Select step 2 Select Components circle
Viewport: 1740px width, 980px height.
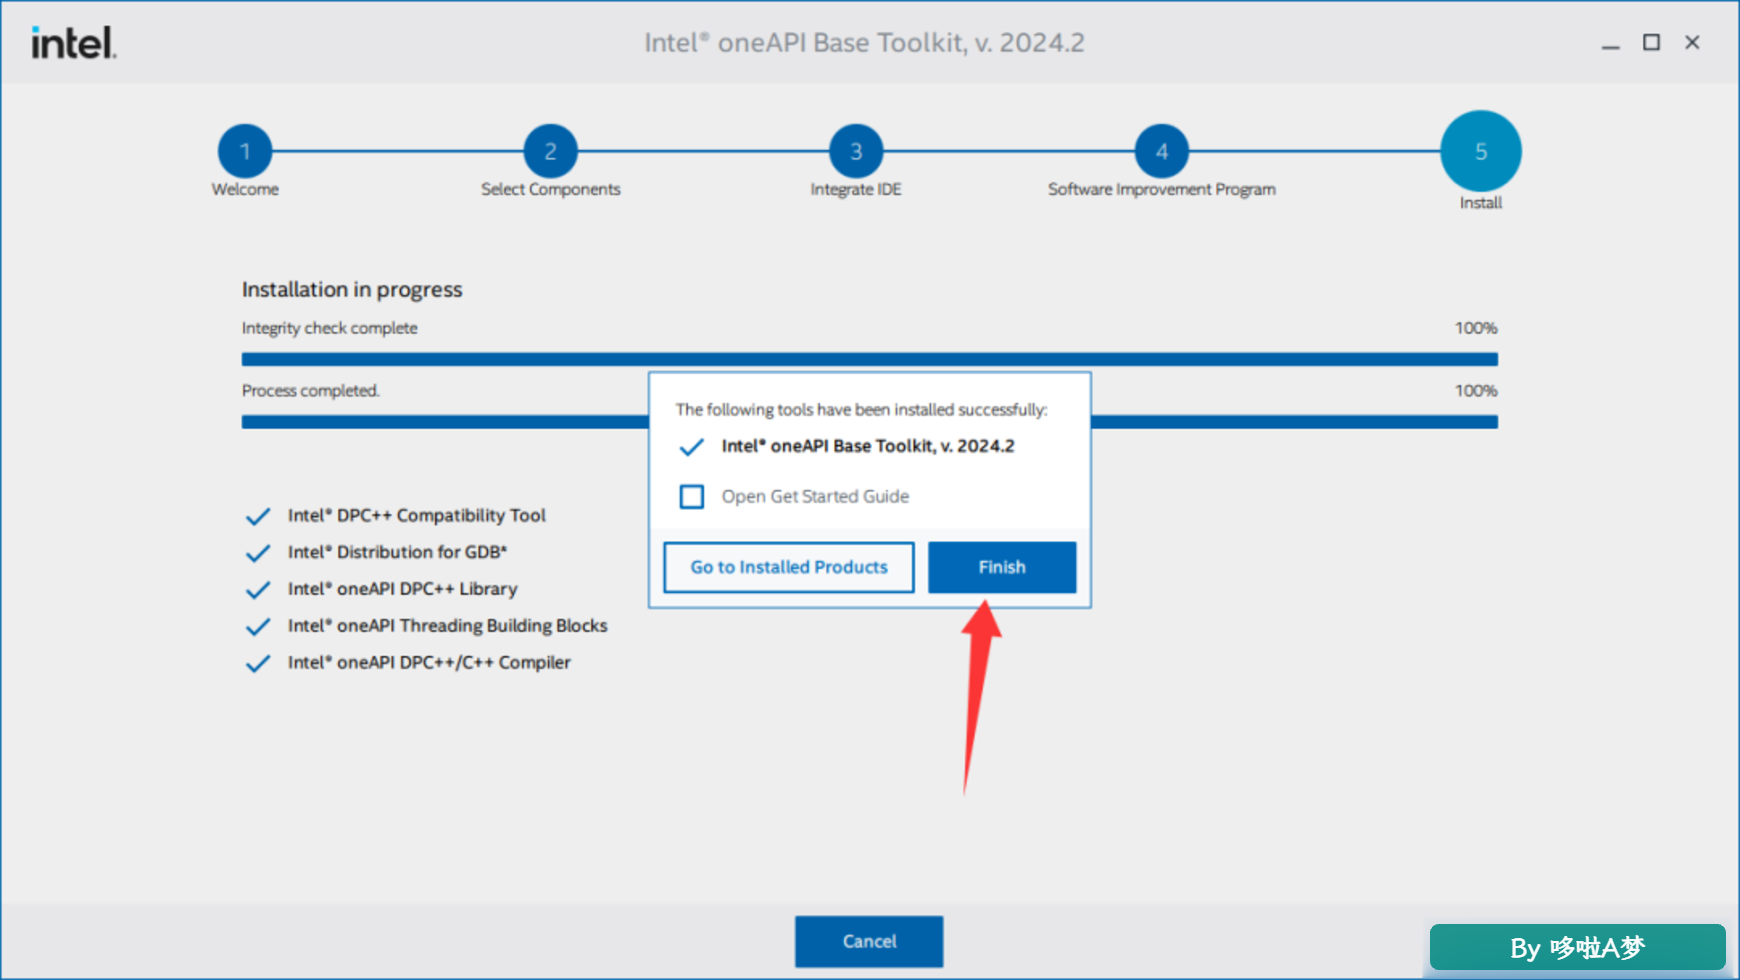click(550, 151)
